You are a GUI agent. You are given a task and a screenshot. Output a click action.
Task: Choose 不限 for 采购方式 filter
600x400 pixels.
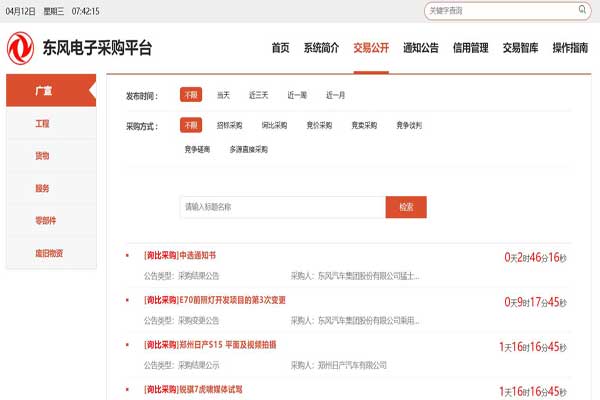191,125
